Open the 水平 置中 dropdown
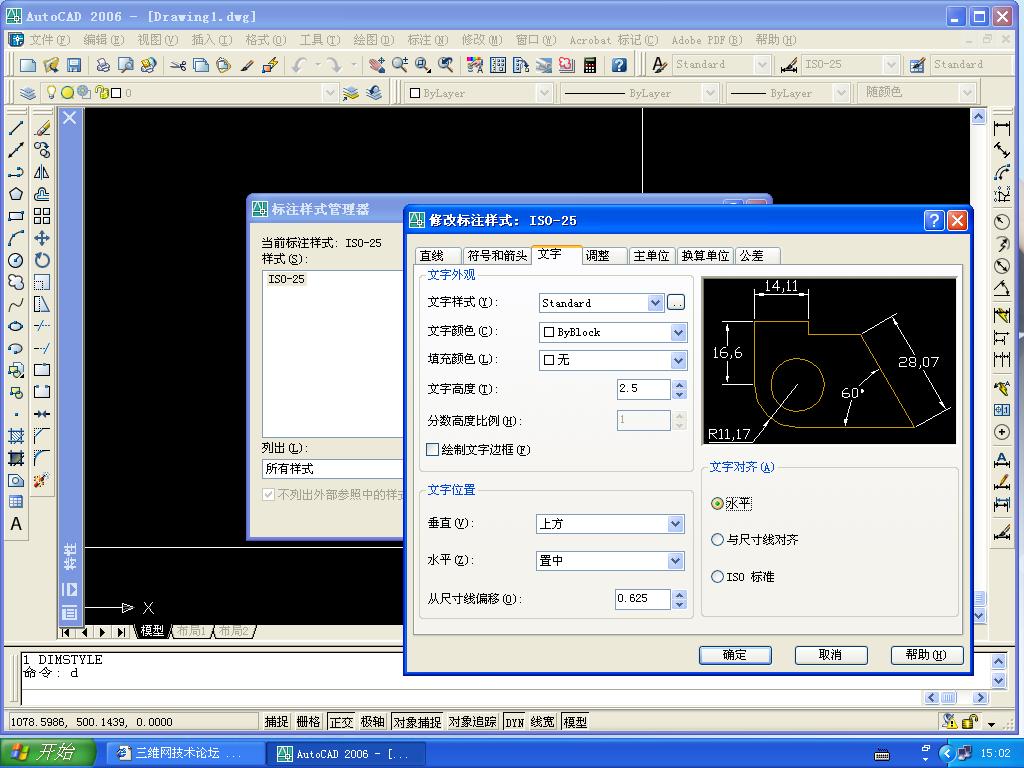Screen dimensions: 1024x768 tap(675, 560)
